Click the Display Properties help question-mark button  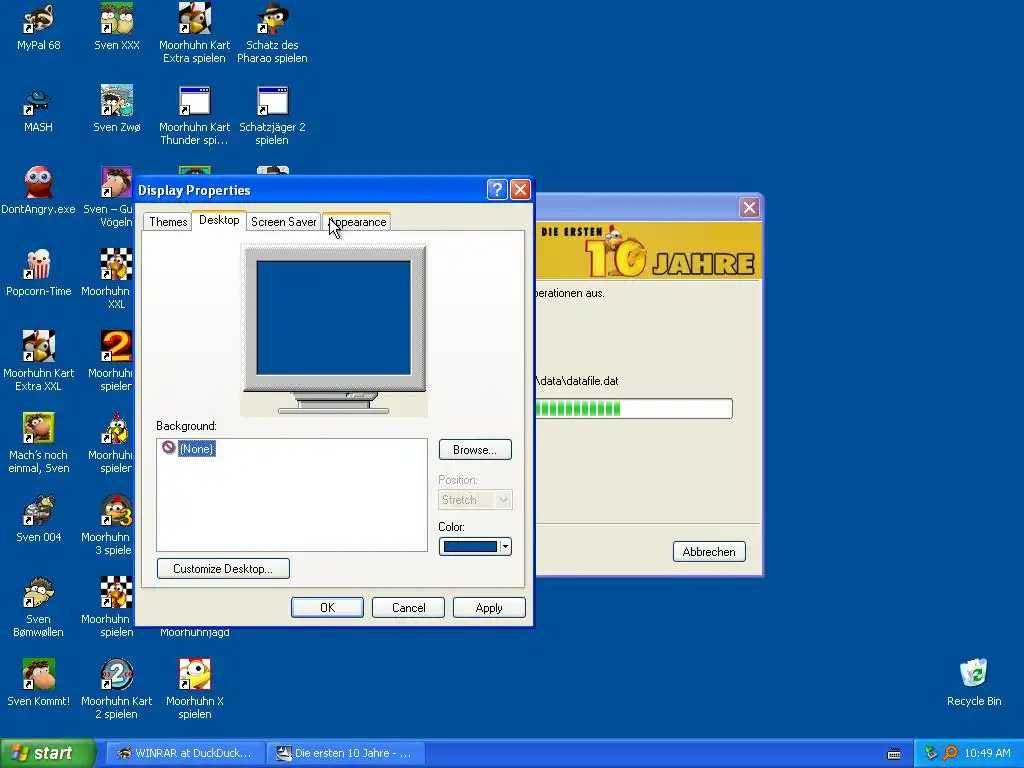pyautogui.click(x=497, y=189)
